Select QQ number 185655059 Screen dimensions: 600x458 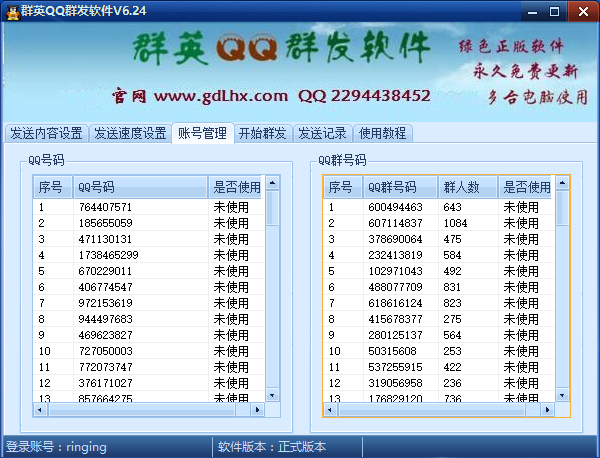pos(106,223)
